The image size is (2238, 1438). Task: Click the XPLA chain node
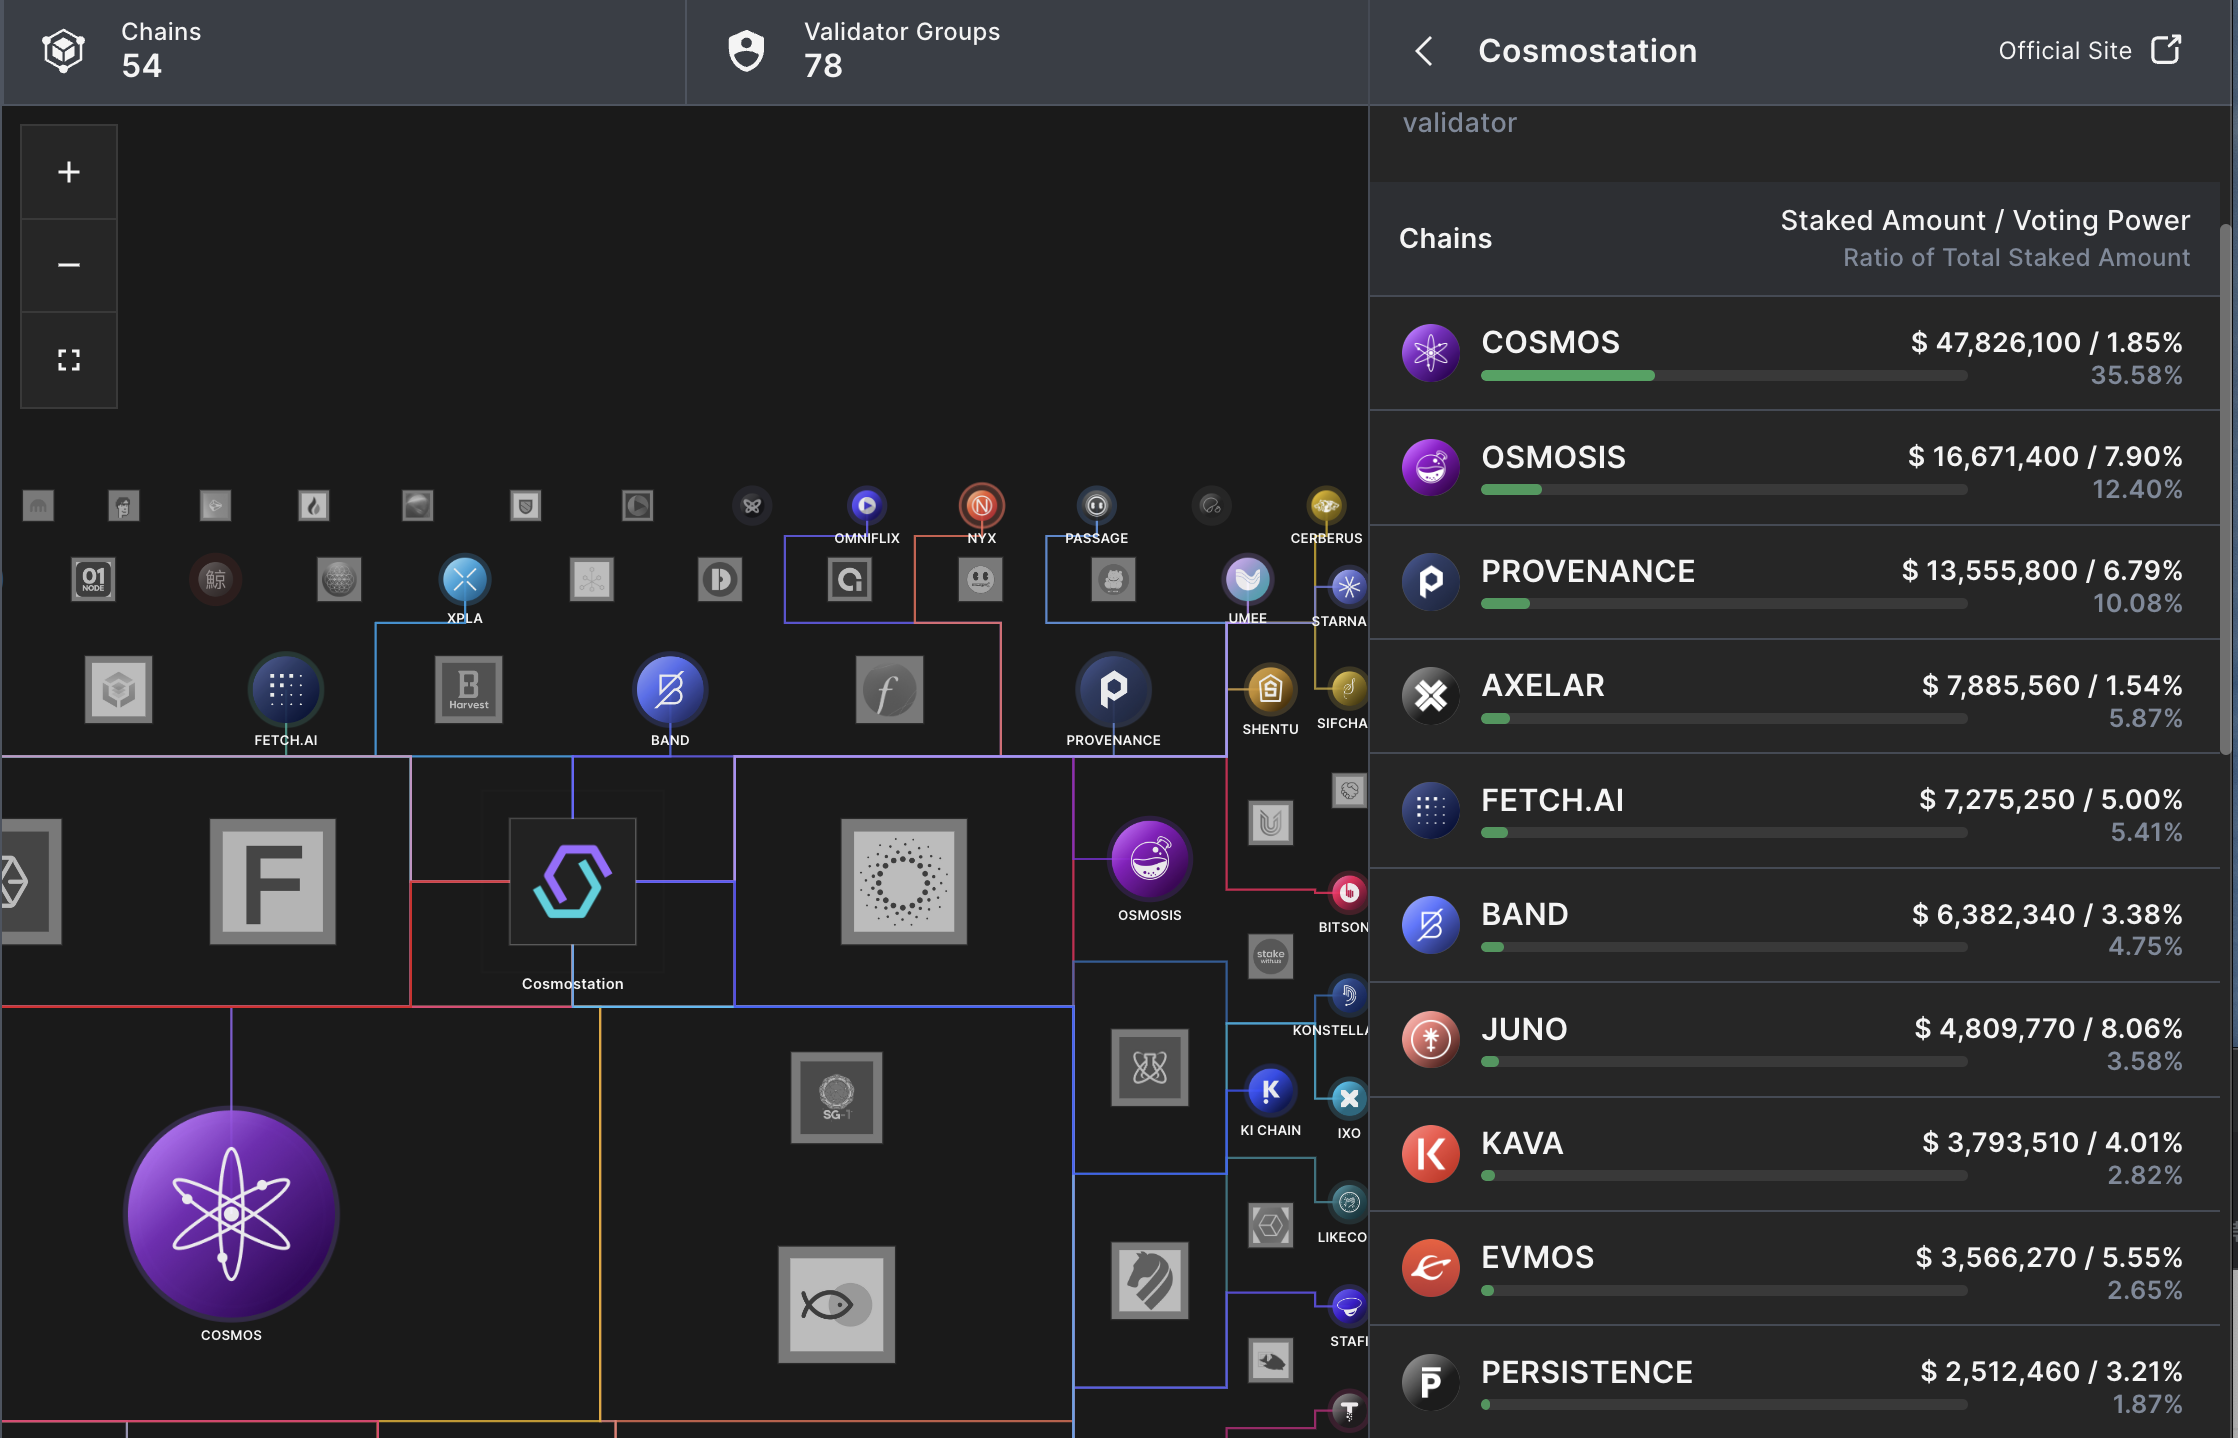[464, 579]
